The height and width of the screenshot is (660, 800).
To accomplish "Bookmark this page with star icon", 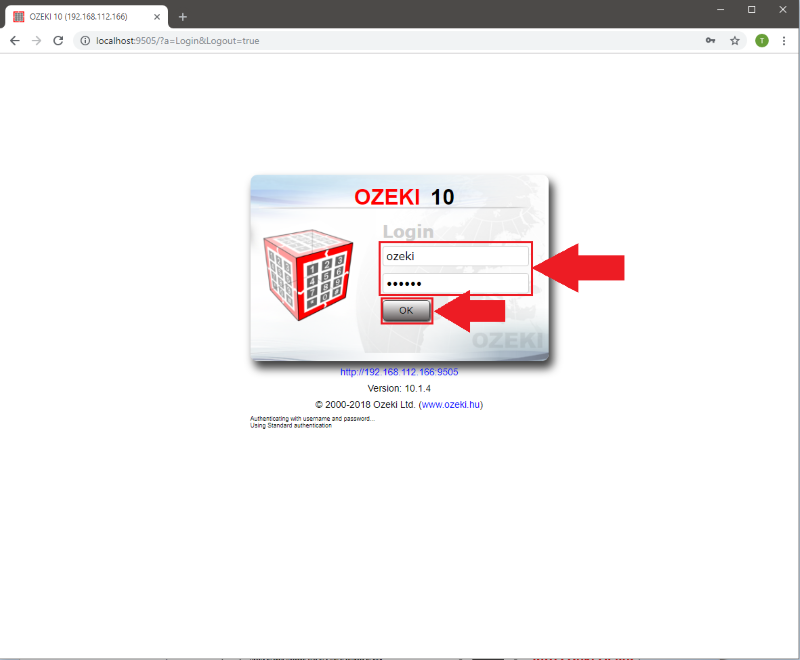I will coord(735,41).
